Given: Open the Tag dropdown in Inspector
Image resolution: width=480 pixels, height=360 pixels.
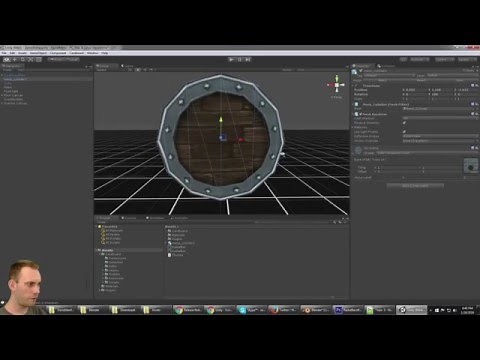Looking at the screenshot, I should point(389,76).
